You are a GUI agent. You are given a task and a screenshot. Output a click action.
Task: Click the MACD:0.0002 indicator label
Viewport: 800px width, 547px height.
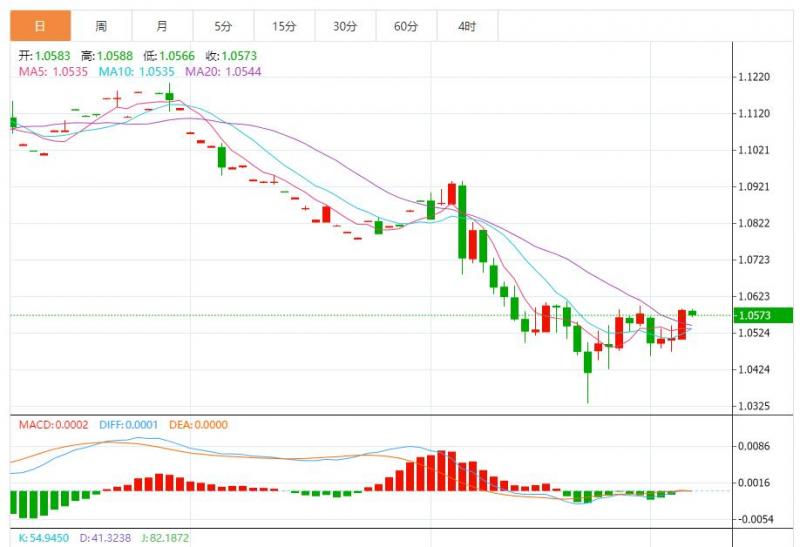tap(54, 425)
